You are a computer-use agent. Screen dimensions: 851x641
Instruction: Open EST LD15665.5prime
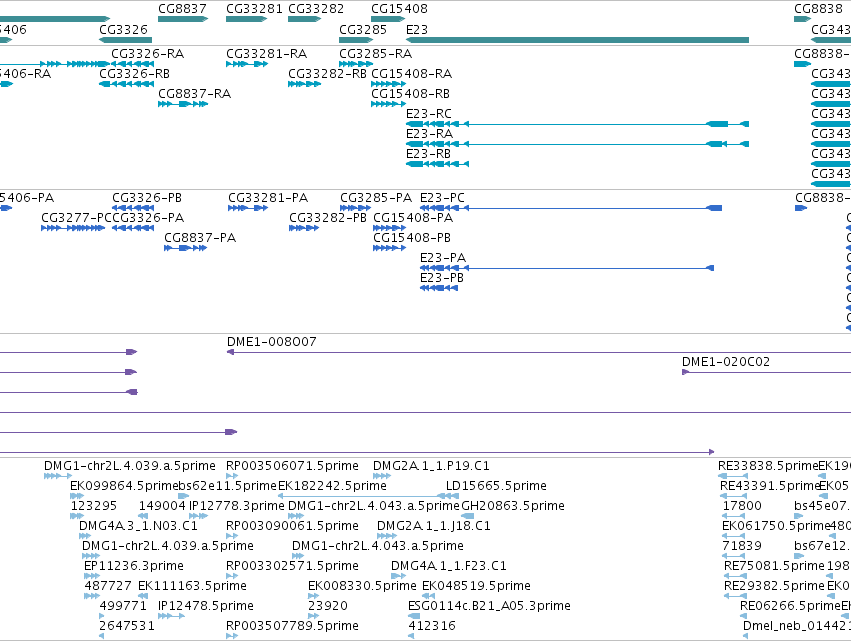coord(453,496)
